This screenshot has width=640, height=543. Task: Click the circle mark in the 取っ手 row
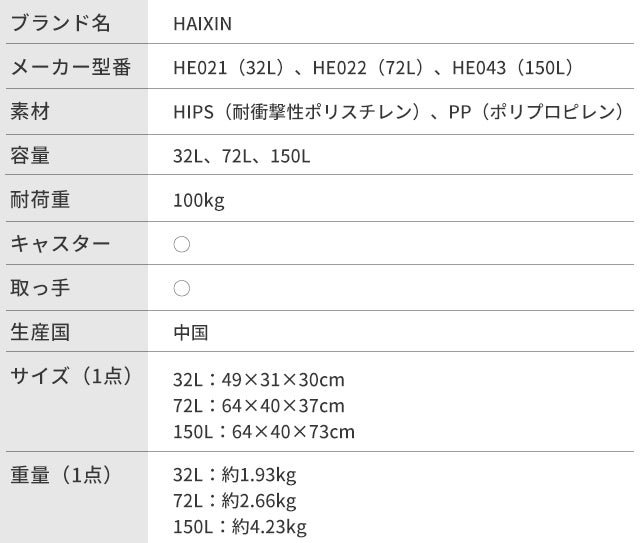[181, 288]
